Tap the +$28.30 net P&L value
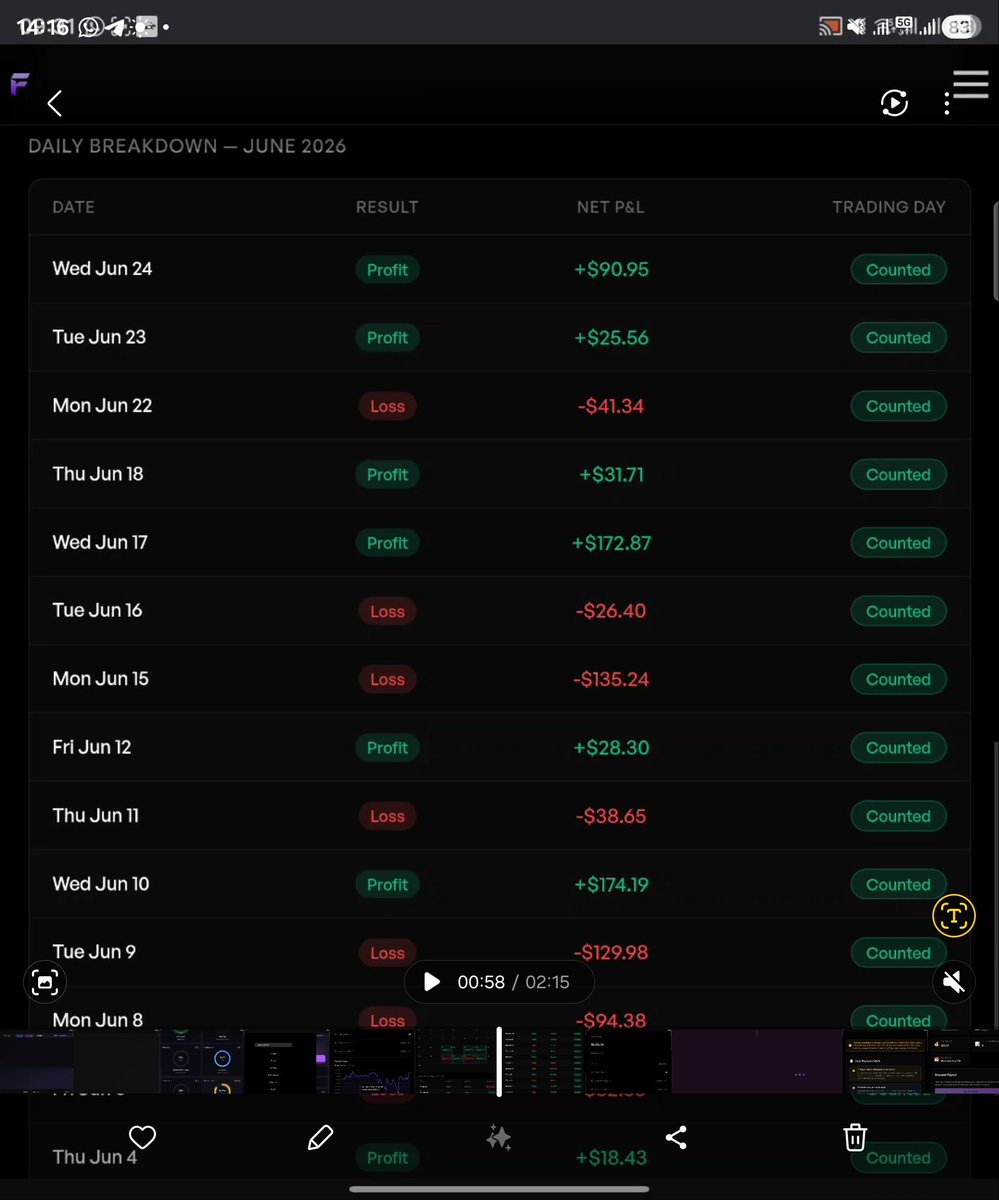This screenshot has height=1200, width=999. tap(611, 748)
